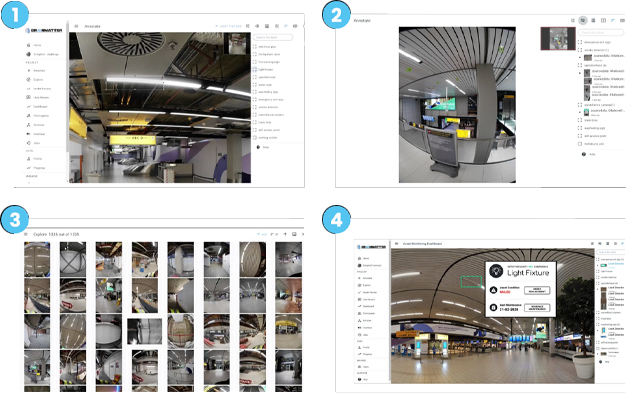The width and height of the screenshot is (626, 393).
Task: Tick the 'nothing visible' checkbox in panel 1
Action: click(255, 137)
